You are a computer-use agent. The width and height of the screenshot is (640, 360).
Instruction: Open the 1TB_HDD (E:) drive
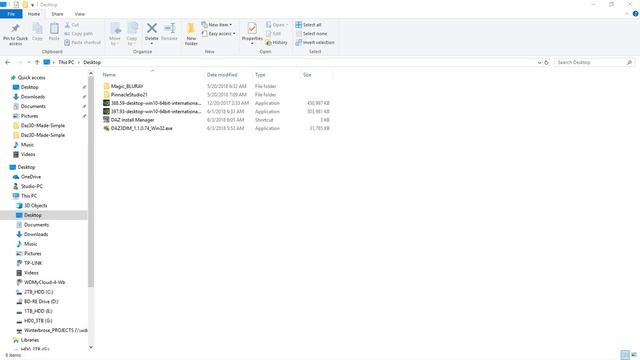click(x=38, y=311)
